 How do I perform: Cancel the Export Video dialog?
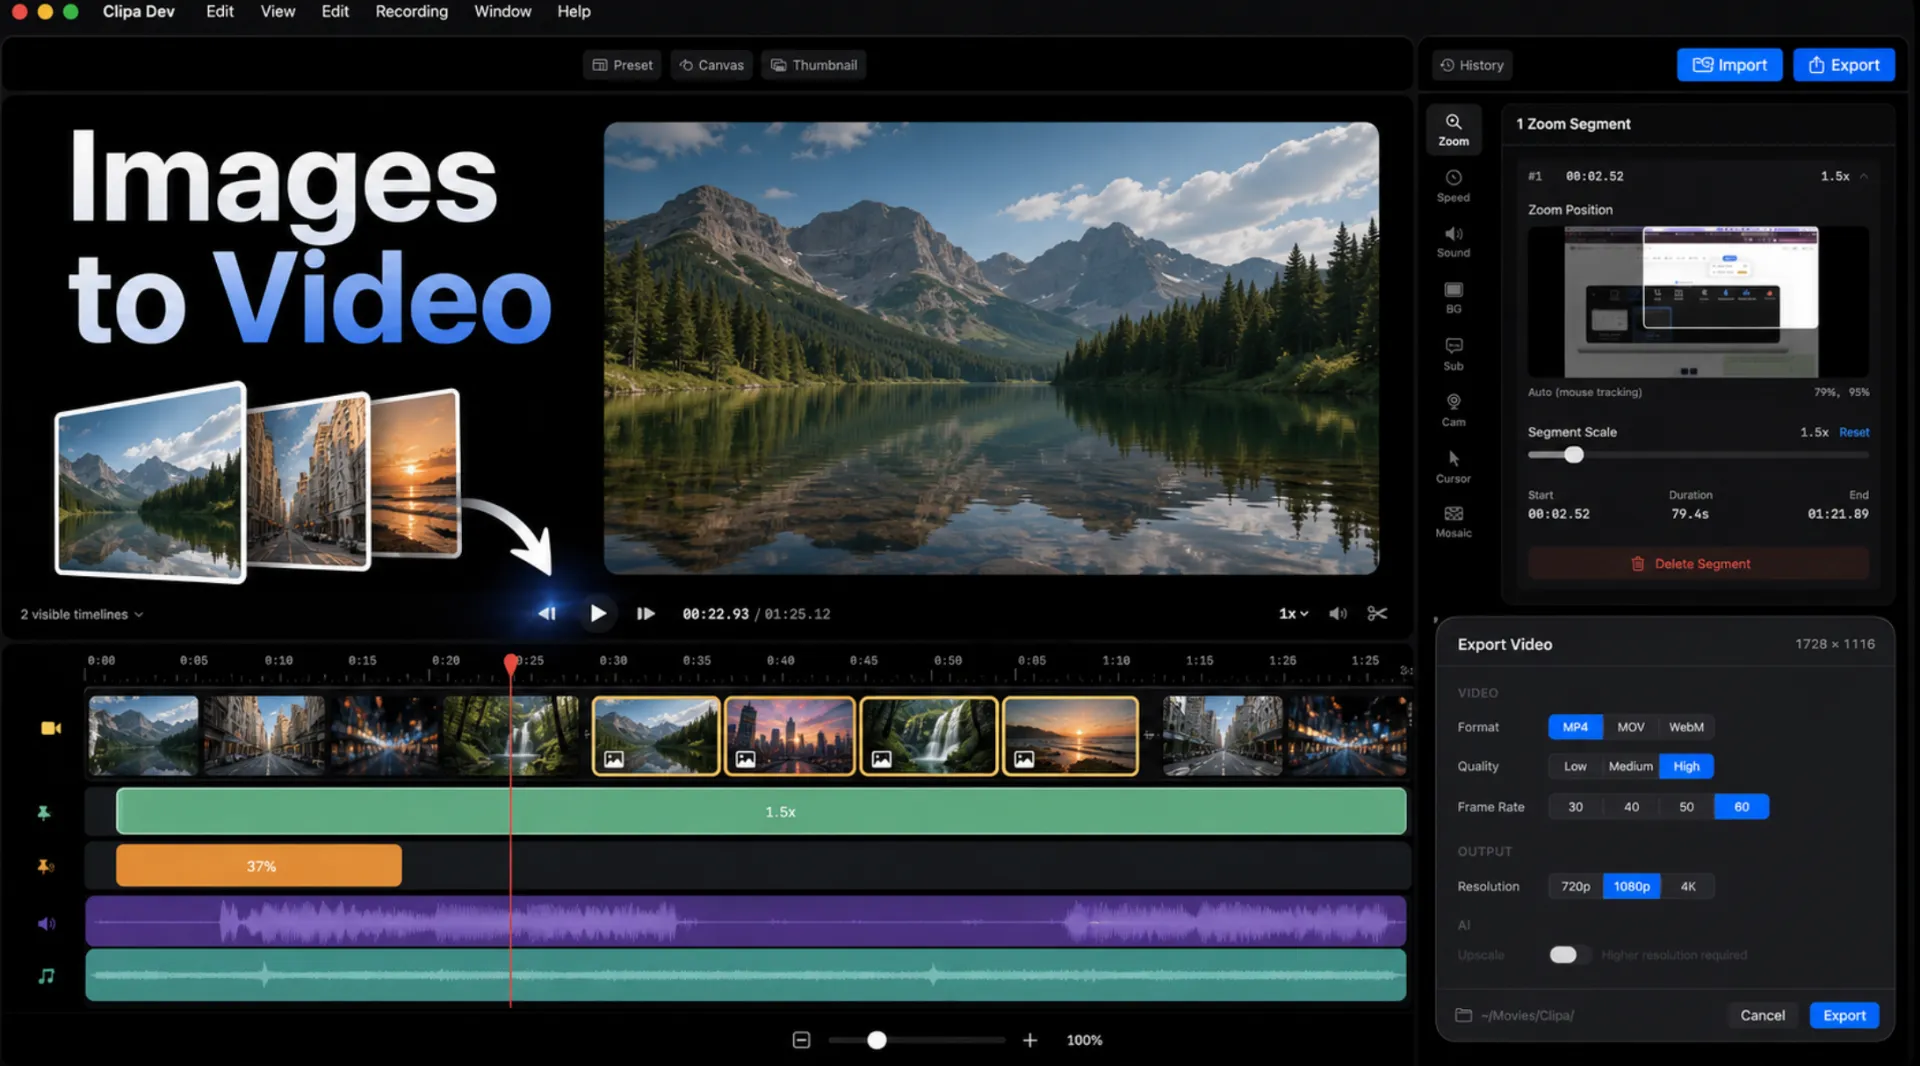pos(1762,1015)
